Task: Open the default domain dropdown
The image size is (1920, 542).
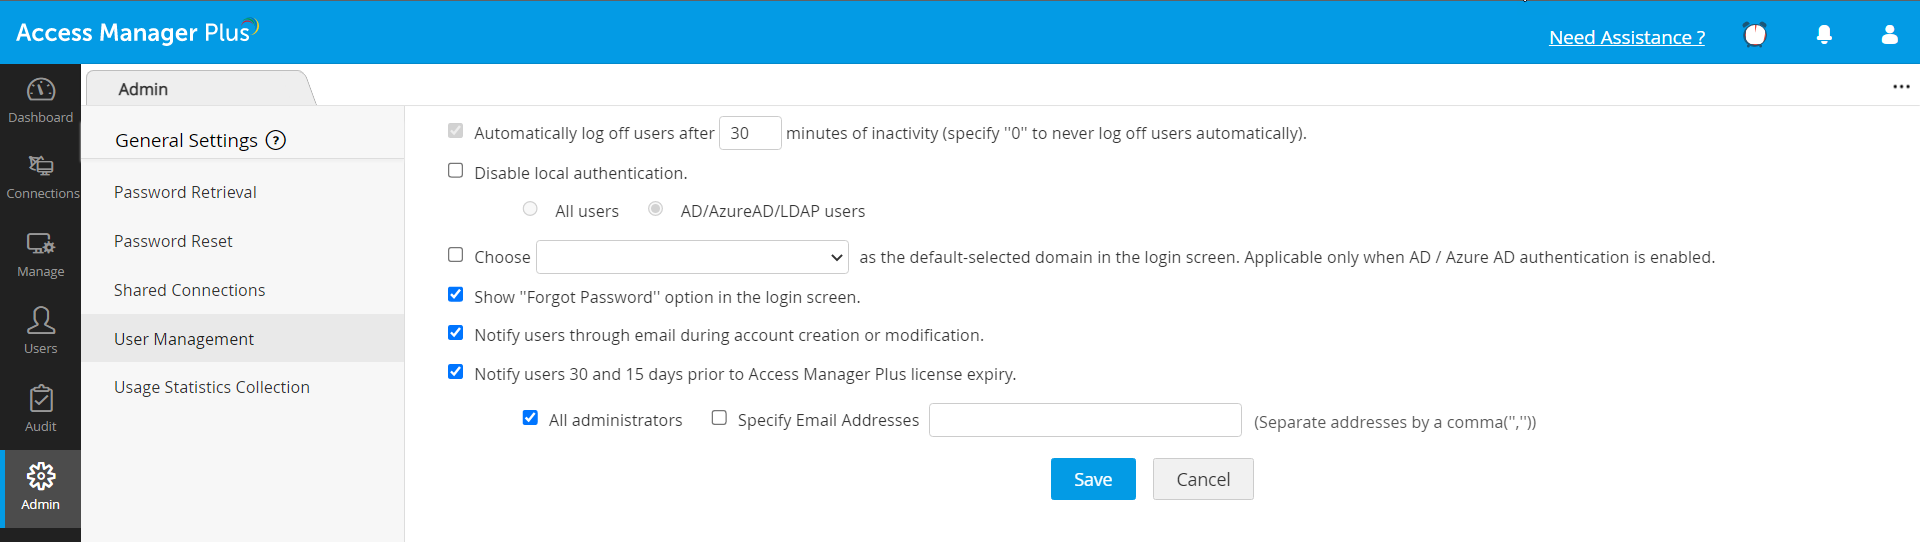Action: pos(692,257)
